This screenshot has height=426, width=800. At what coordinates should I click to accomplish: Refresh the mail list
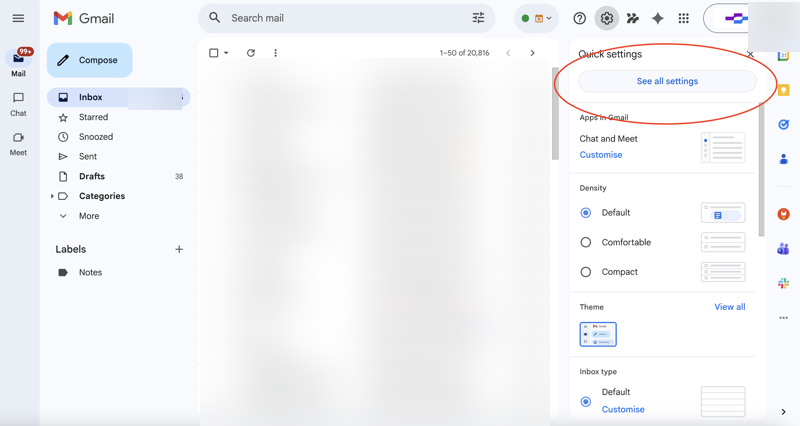coord(251,53)
